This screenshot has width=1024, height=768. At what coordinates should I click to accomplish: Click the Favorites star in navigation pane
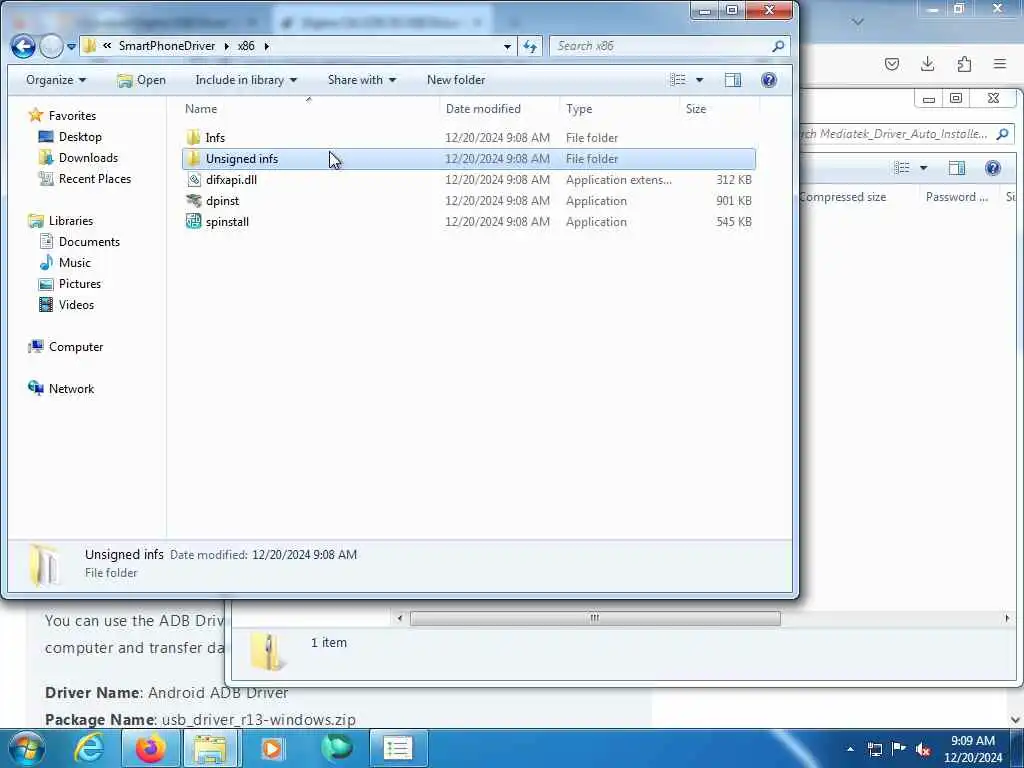pos(36,116)
